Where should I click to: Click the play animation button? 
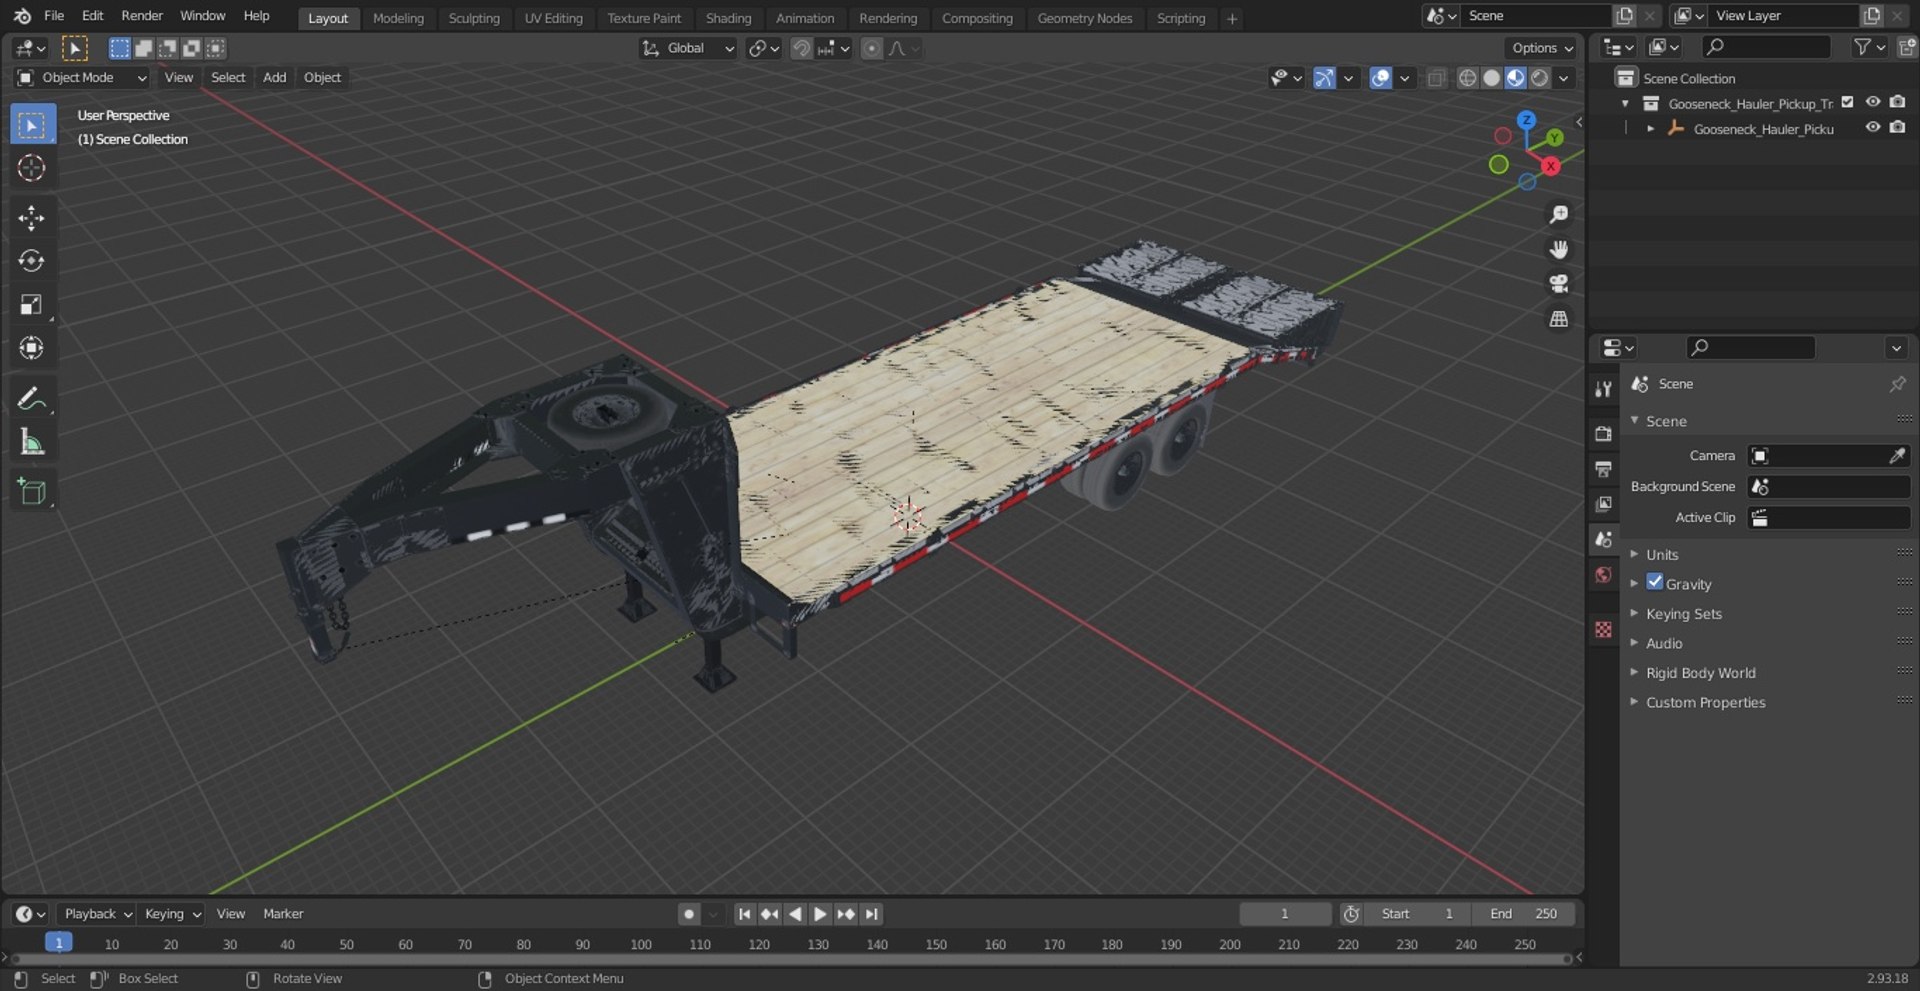[x=820, y=914]
